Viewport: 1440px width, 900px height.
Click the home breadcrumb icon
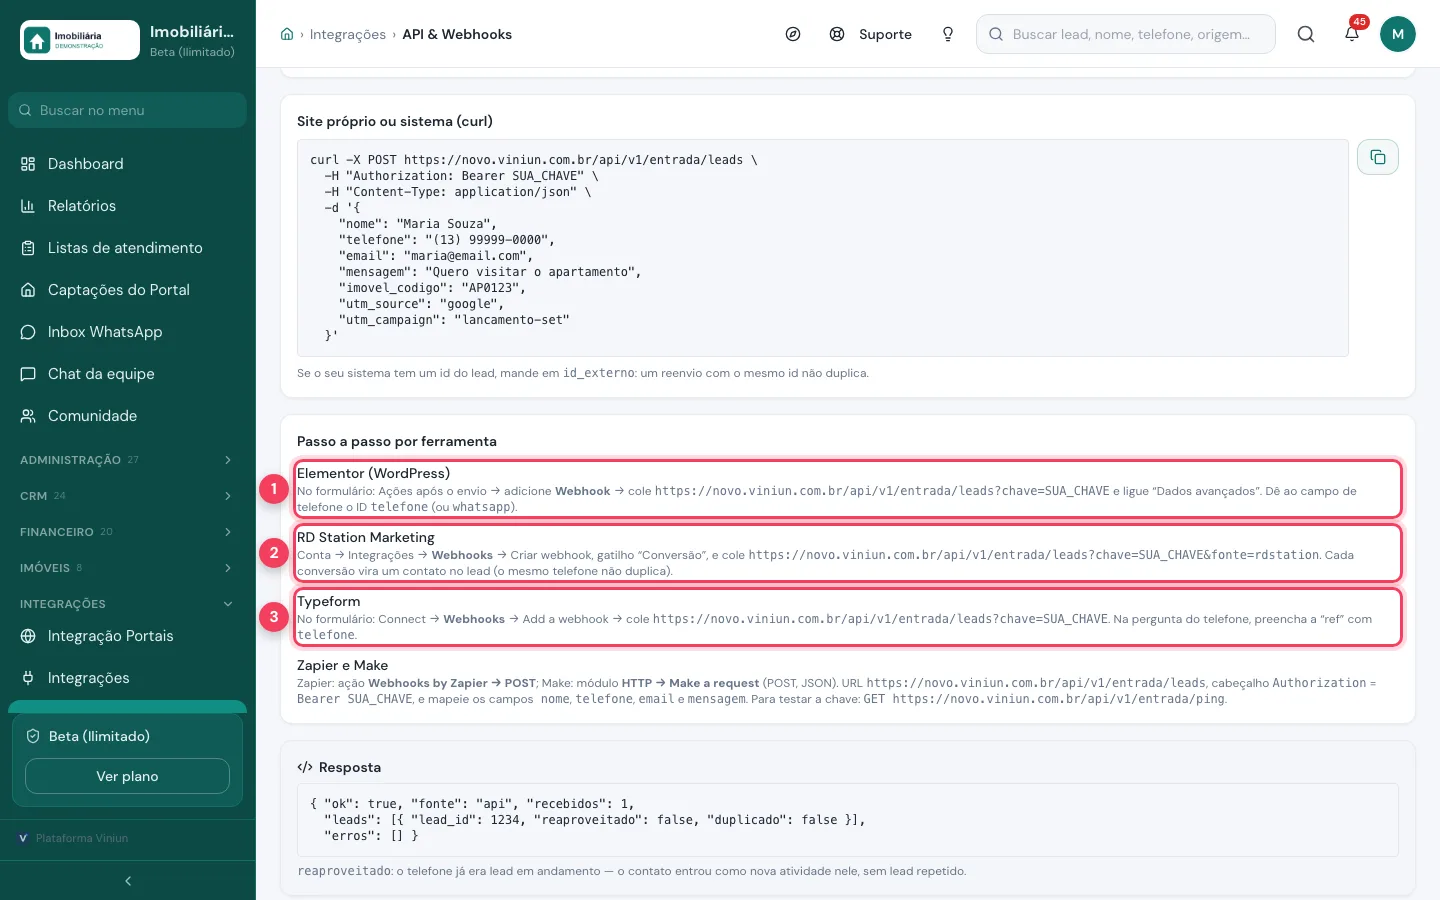287,34
